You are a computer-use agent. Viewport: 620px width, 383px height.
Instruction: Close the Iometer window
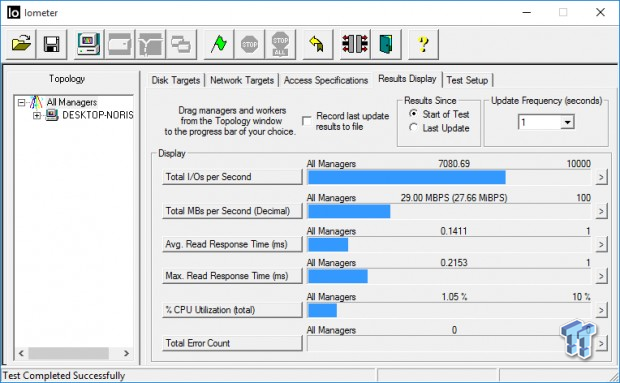coord(600,12)
